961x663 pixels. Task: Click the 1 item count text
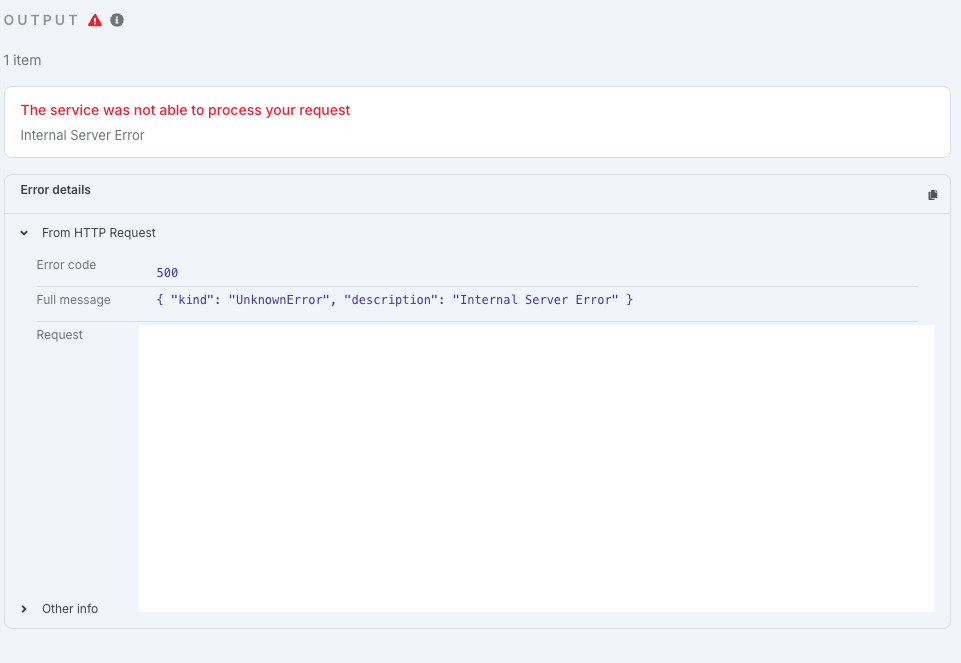[x=23, y=60]
